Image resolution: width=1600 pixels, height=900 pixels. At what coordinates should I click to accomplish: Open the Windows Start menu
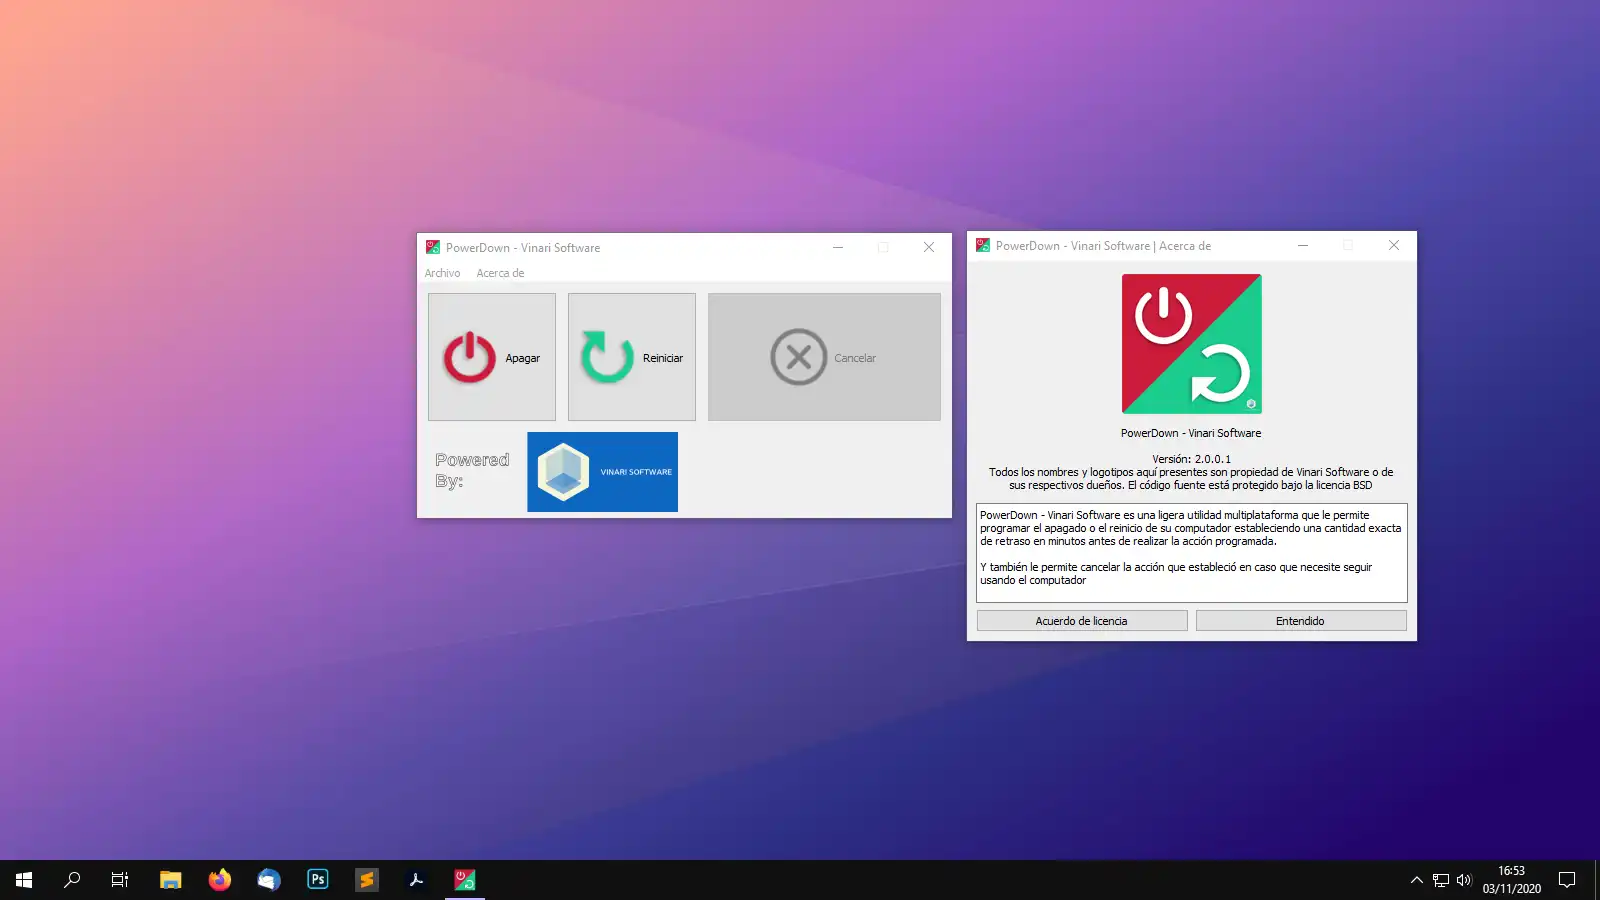pyautogui.click(x=24, y=880)
